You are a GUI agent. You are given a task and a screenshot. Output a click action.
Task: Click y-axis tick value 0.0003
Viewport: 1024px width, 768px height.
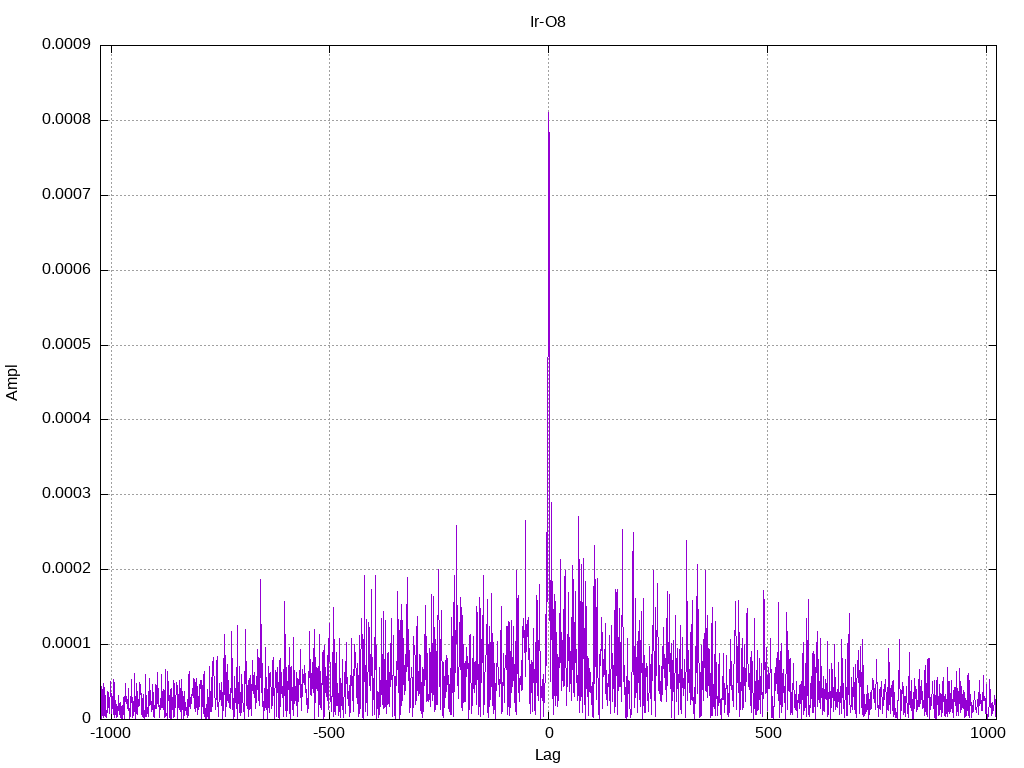point(66,494)
